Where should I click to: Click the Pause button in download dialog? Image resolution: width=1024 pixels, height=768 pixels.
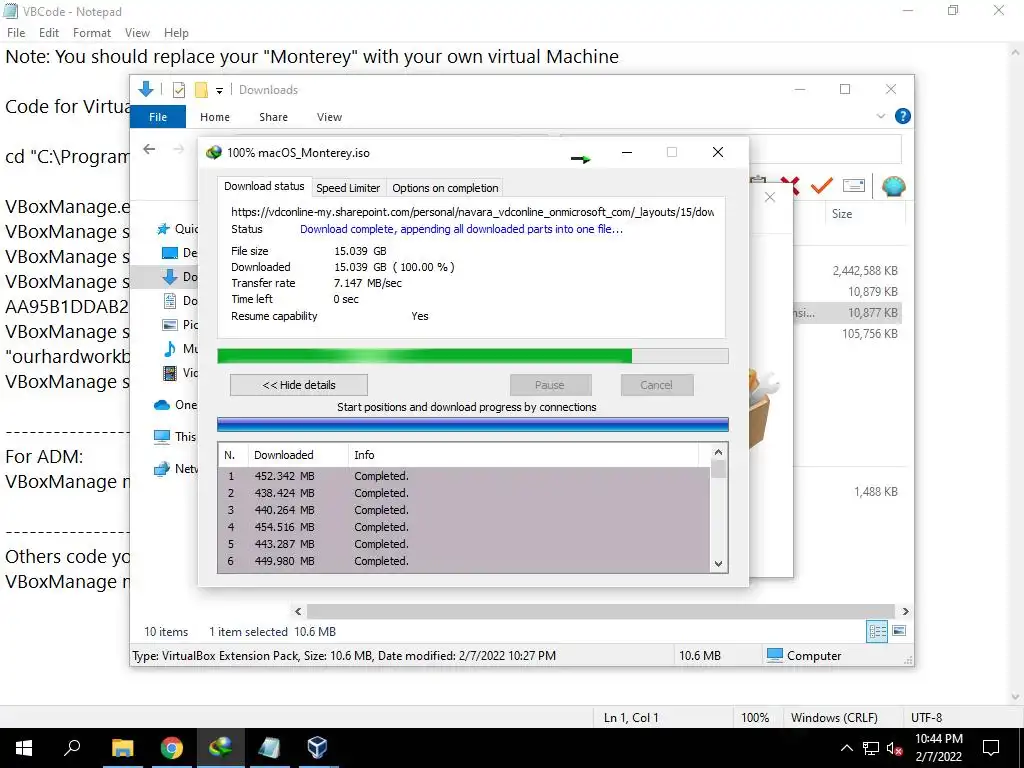pyautogui.click(x=550, y=385)
